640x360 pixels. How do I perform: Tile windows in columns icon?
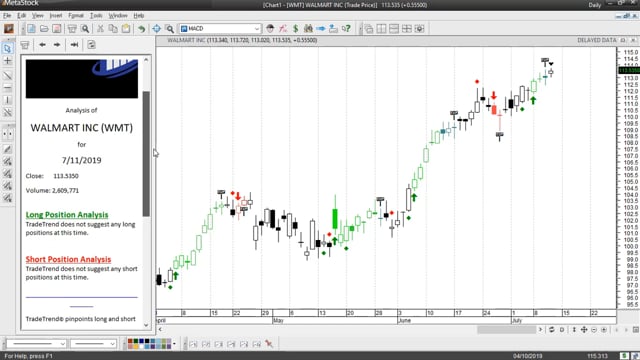click(x=382, y=29)
